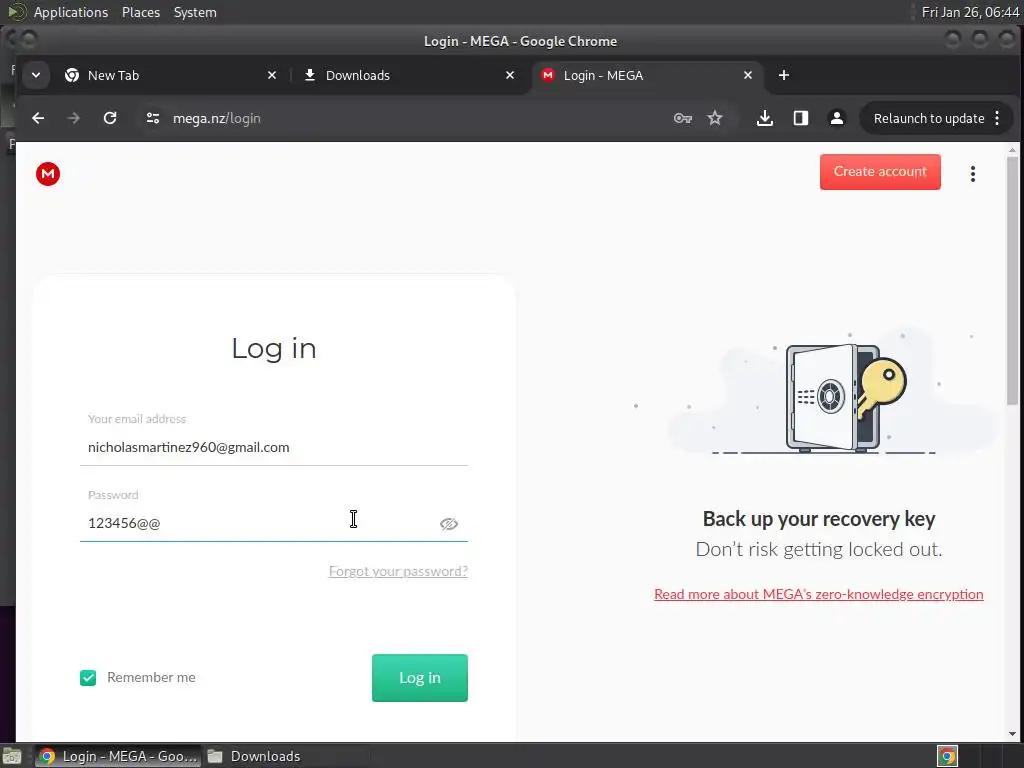Click the MEGA logo icon
Image resolution: width=1024 pixels, height=768 pixels.
[48, 174]
